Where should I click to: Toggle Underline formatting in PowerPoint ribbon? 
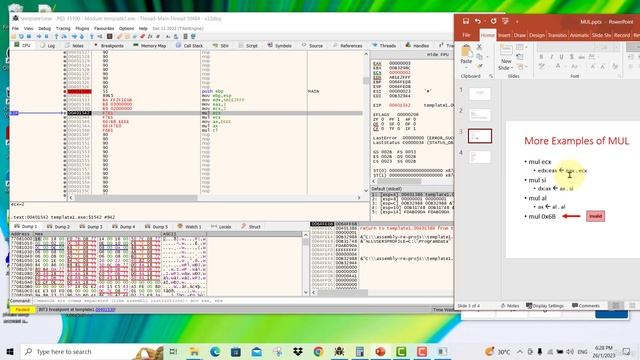coord(561,57)
